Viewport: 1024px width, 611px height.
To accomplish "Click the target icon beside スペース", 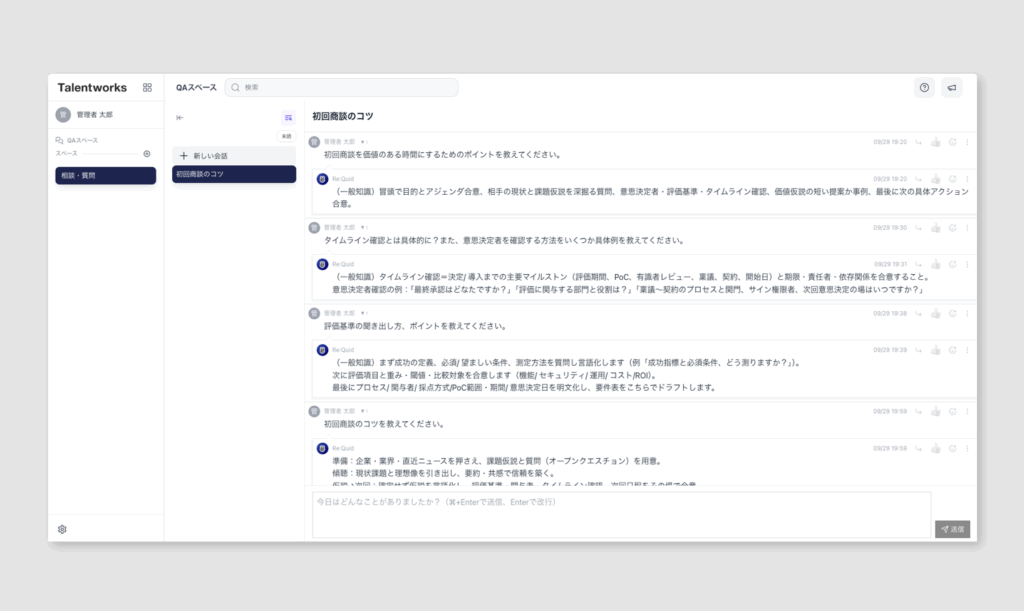I will point(147,154).
